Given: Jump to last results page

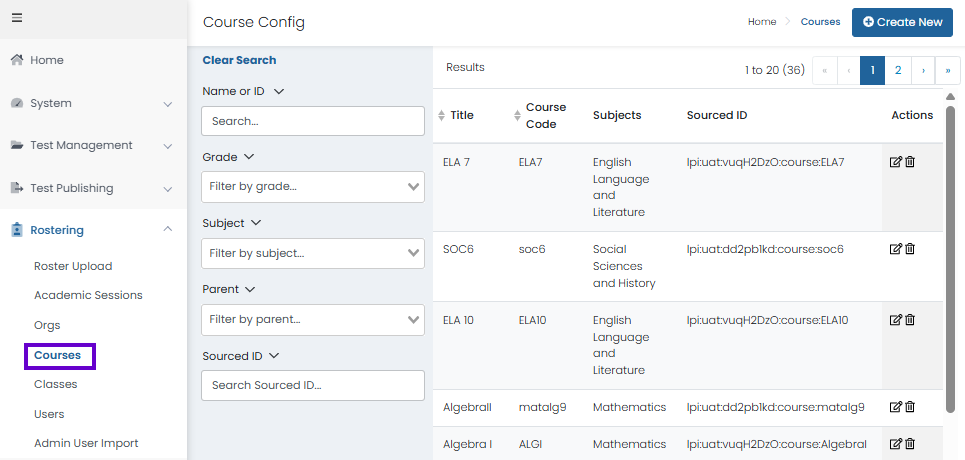Looking at the screenshot, I should [x=948, y=71].
